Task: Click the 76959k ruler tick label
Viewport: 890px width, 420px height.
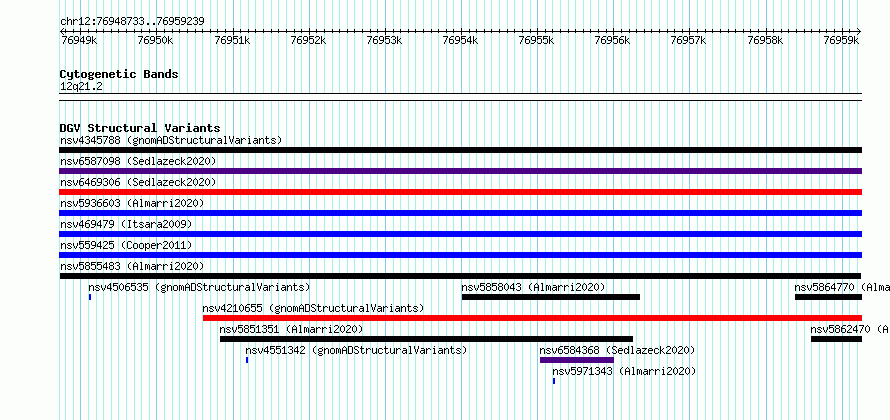Action: [842, 40]
